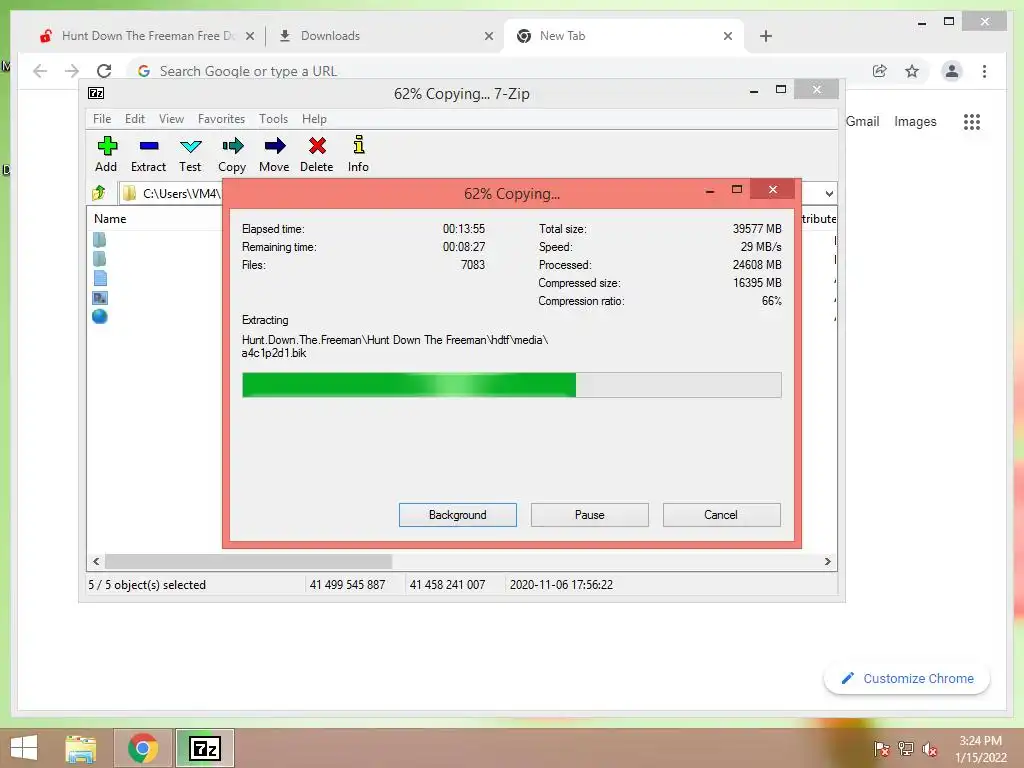Click the Name column header

pos(110,219)
